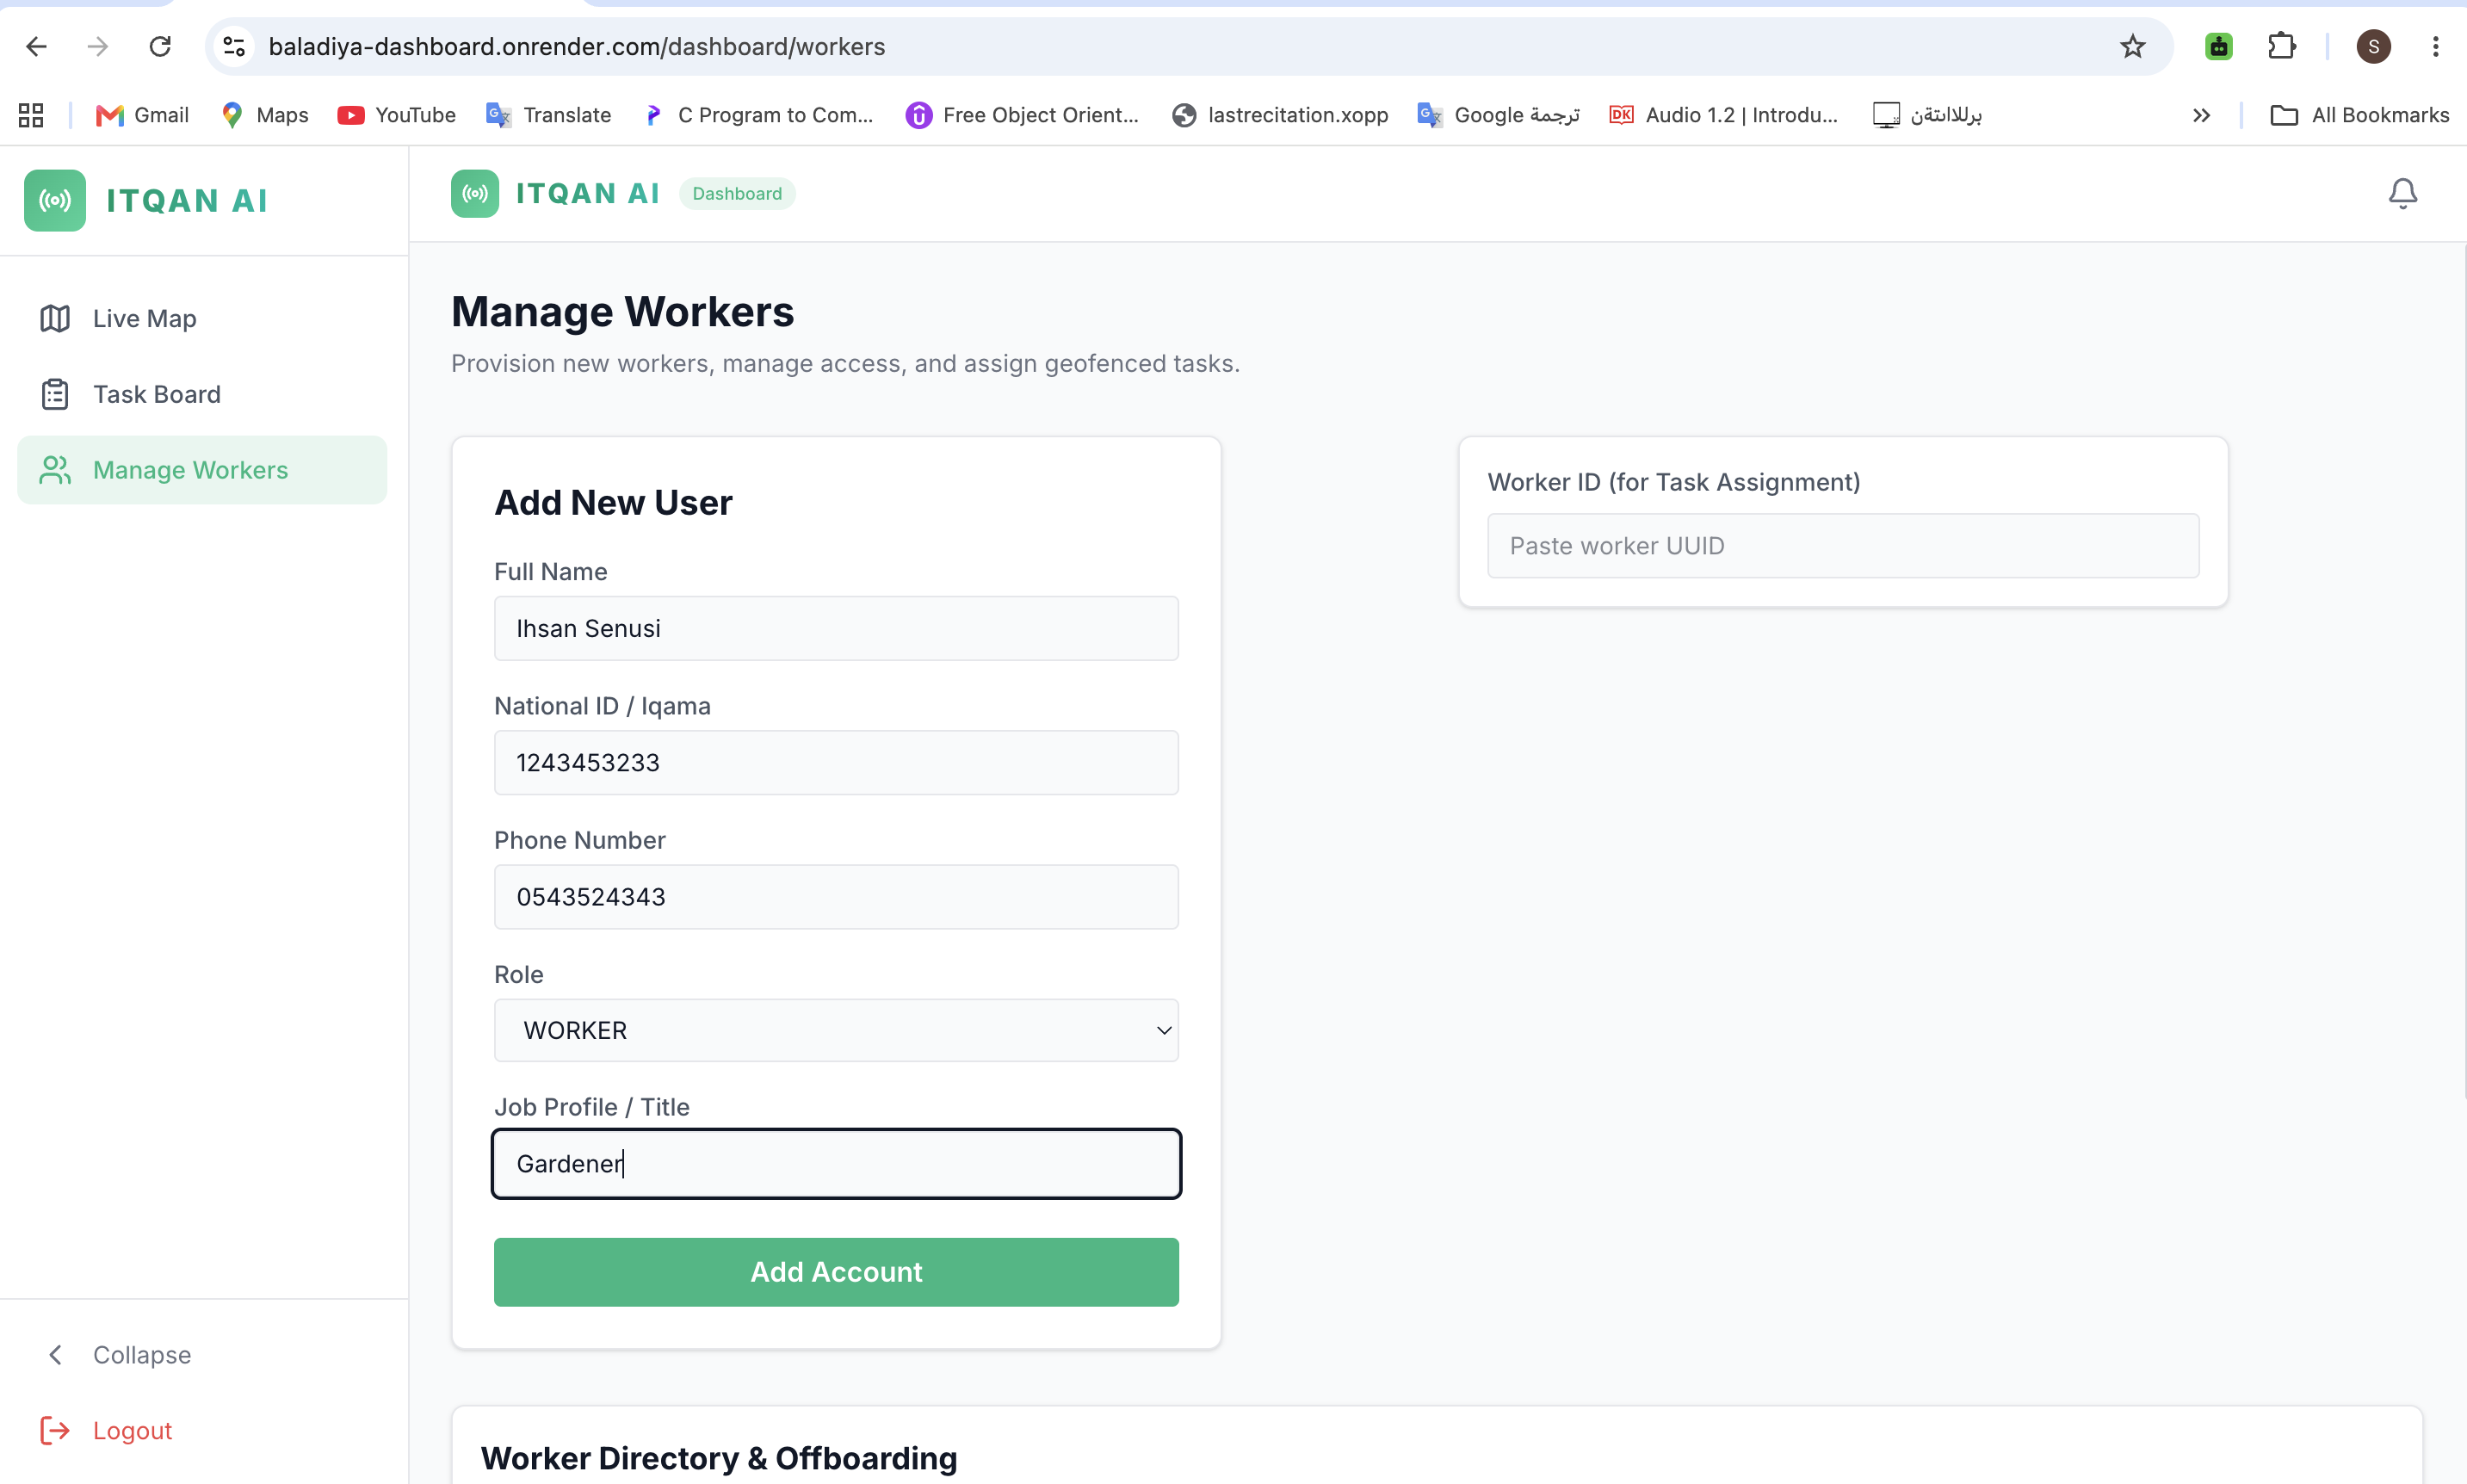Screen dimensions: 2467x1484
Task: Click the Manage Workers people icon
Action: [55, 470]
